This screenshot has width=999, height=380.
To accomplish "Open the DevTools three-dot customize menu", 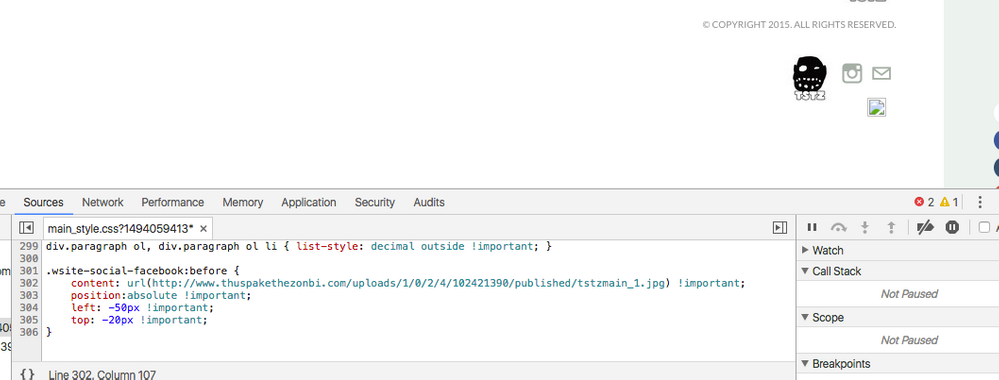I will point(980,202).
